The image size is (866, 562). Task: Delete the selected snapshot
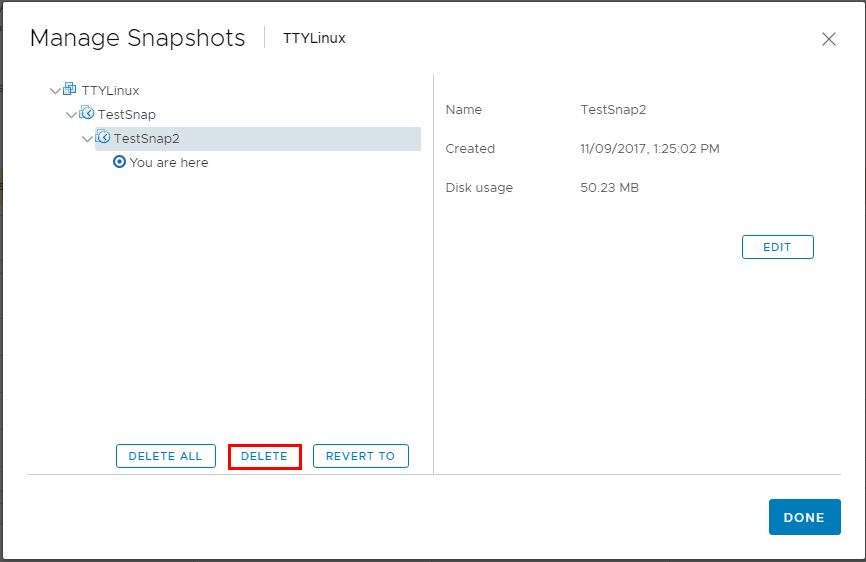click(x=264, y=456)
